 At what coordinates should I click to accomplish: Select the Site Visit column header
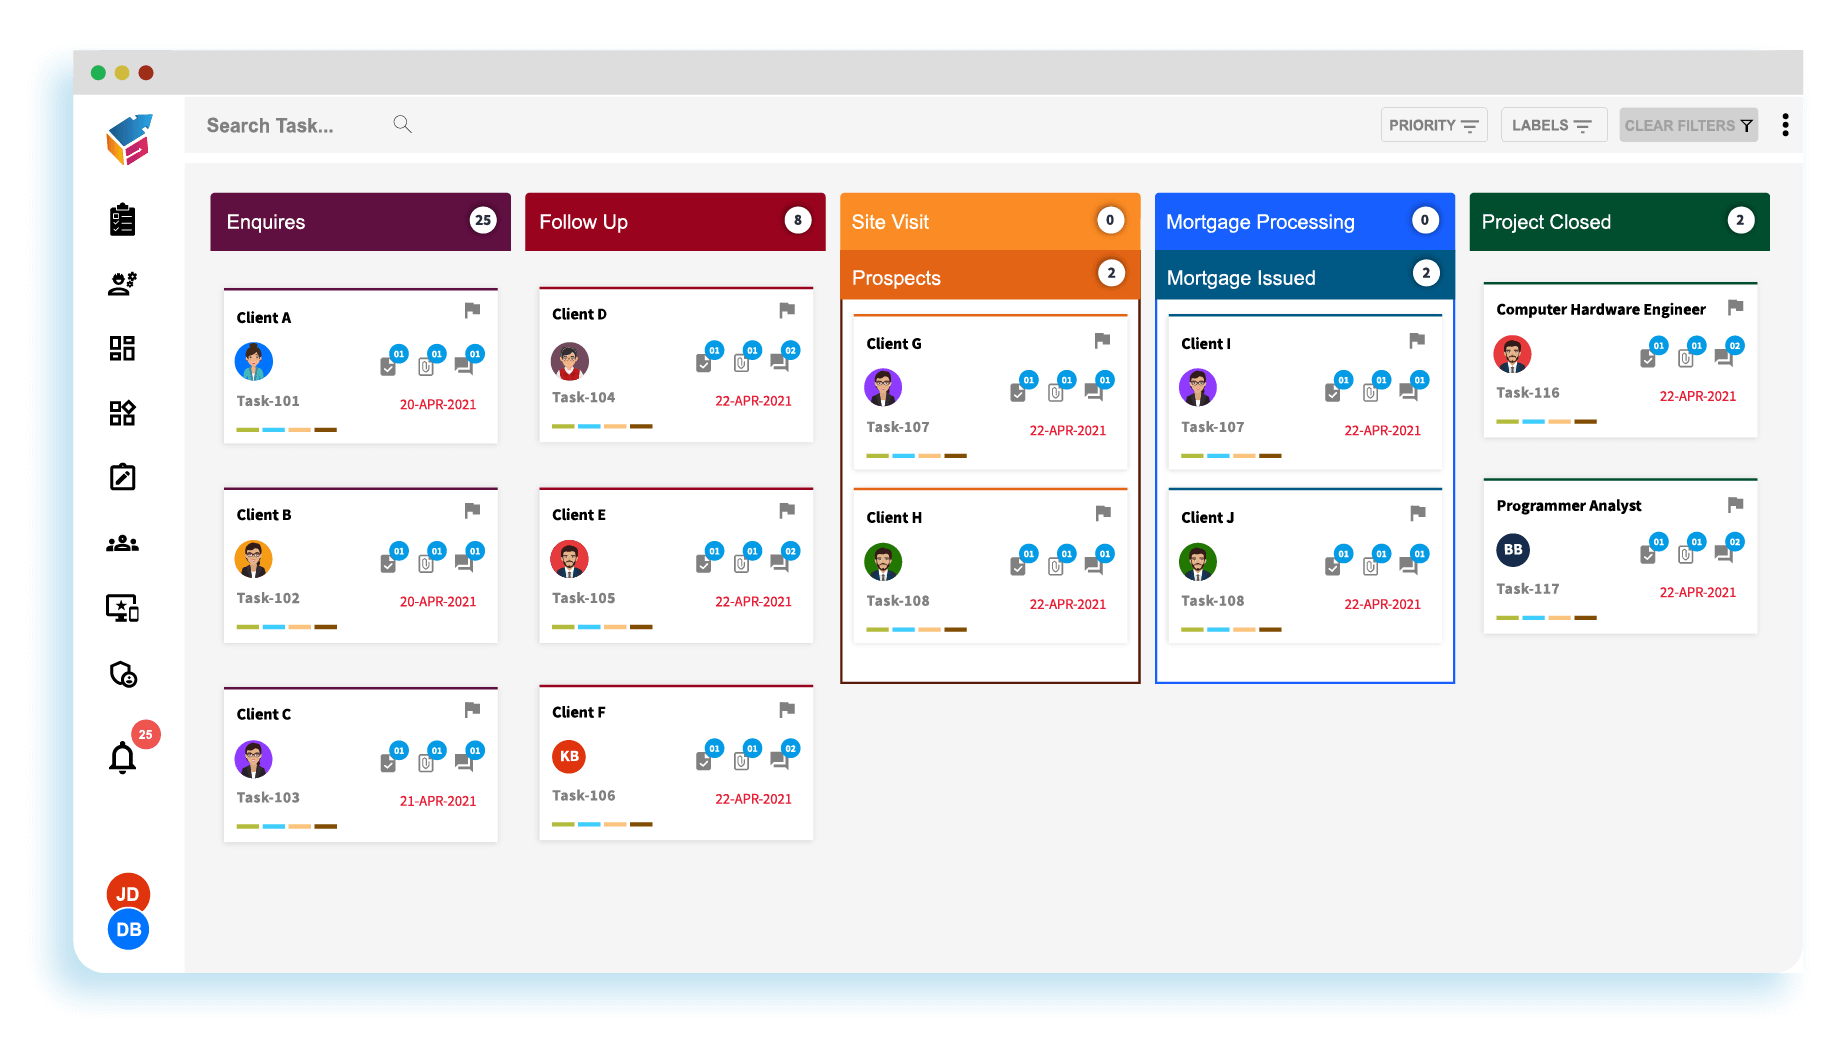pos(990,221)
